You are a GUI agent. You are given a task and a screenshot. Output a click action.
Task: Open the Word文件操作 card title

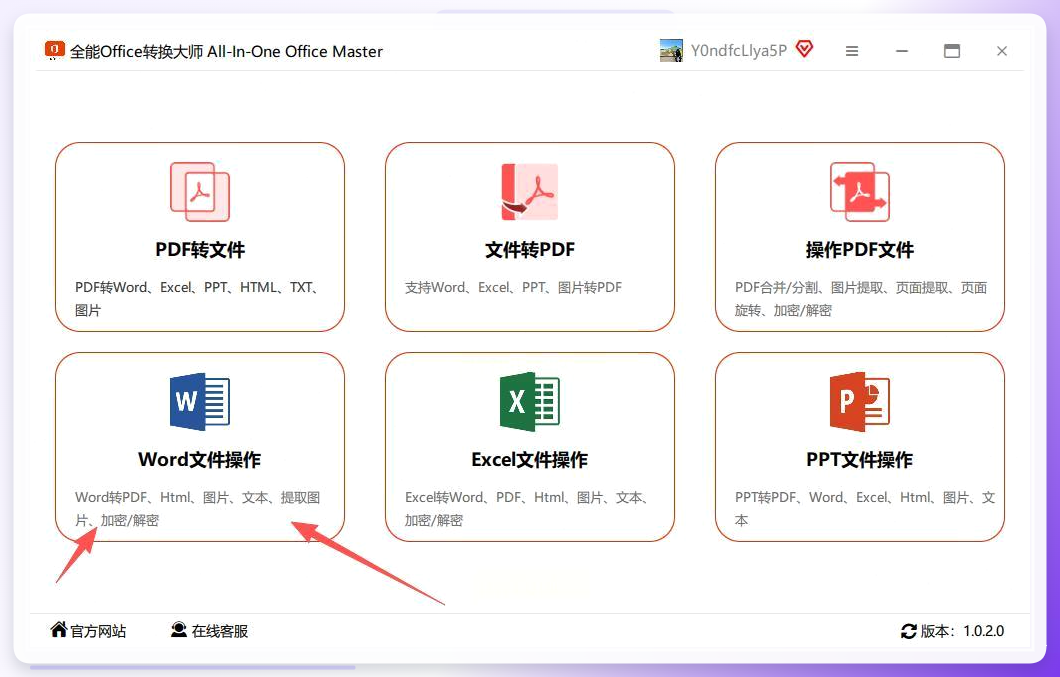199,460
